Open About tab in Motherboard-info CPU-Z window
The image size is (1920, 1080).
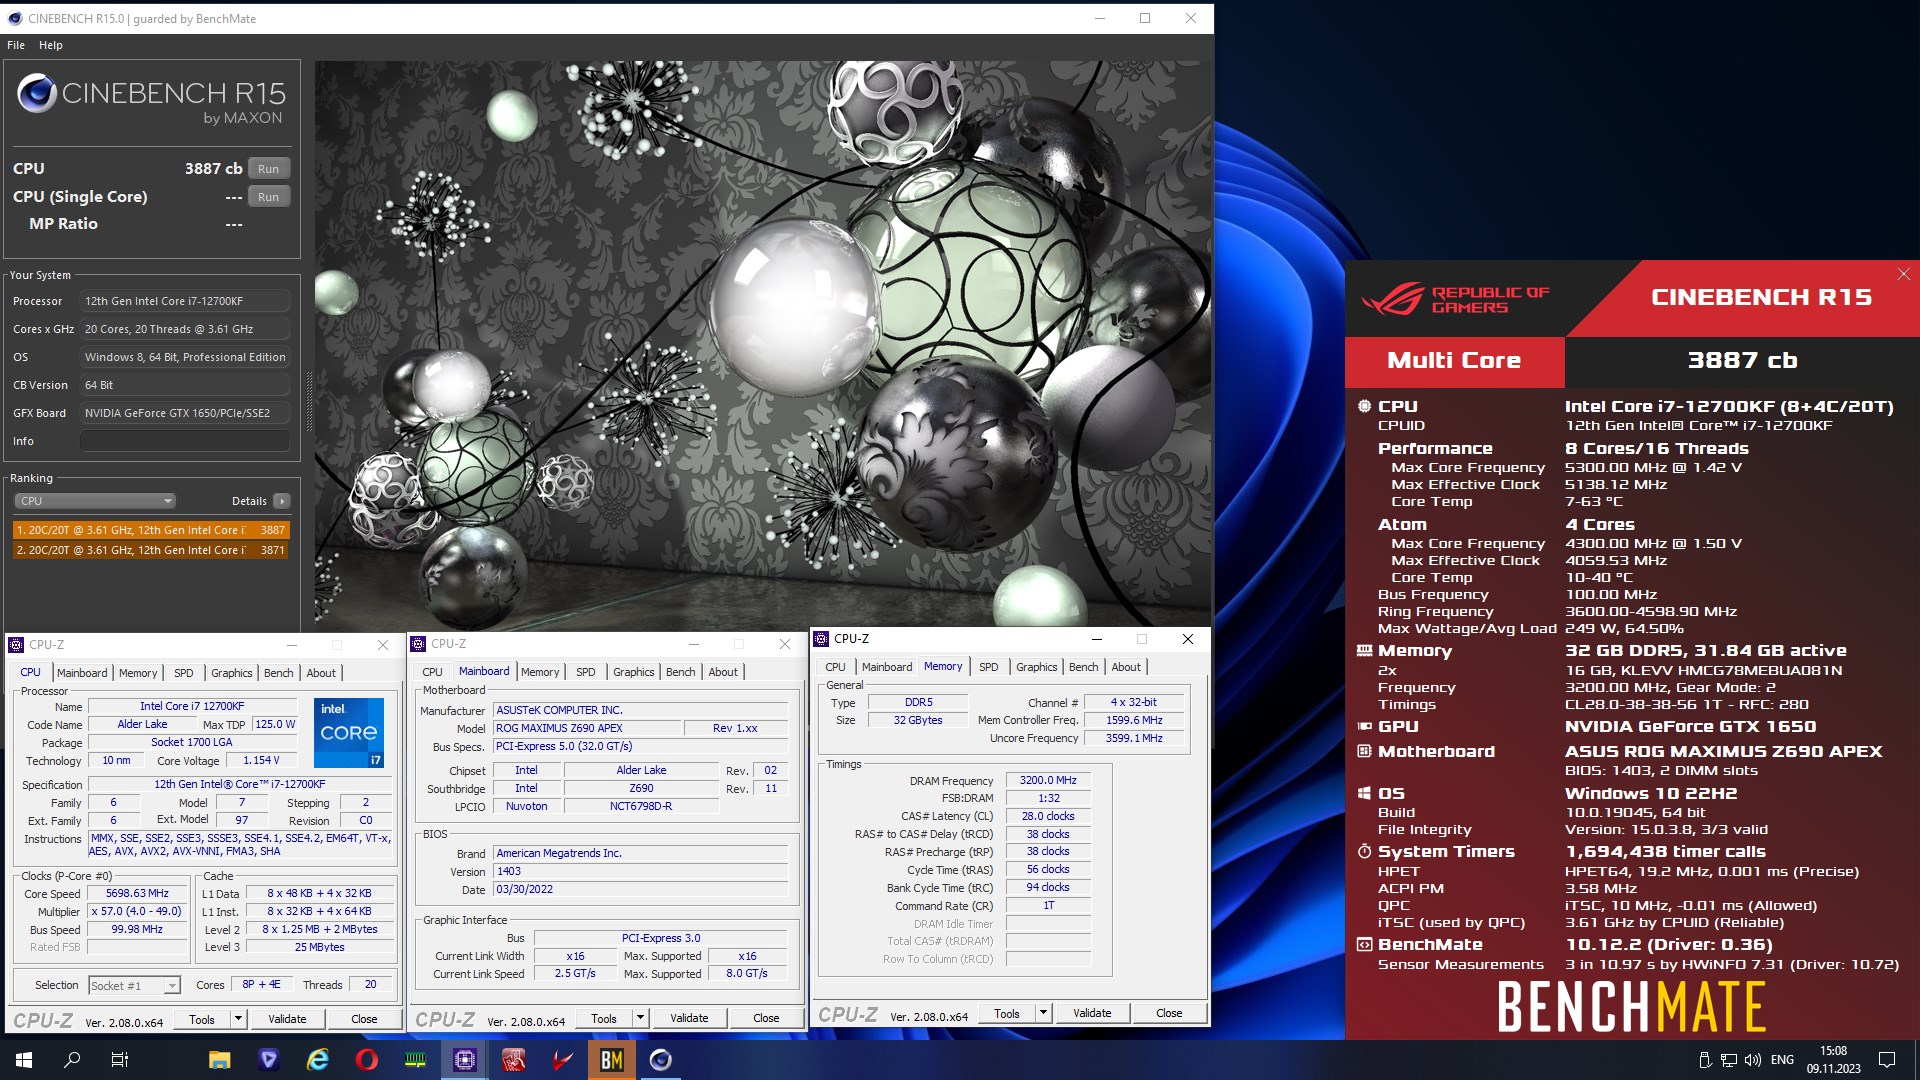coord(723,672)
